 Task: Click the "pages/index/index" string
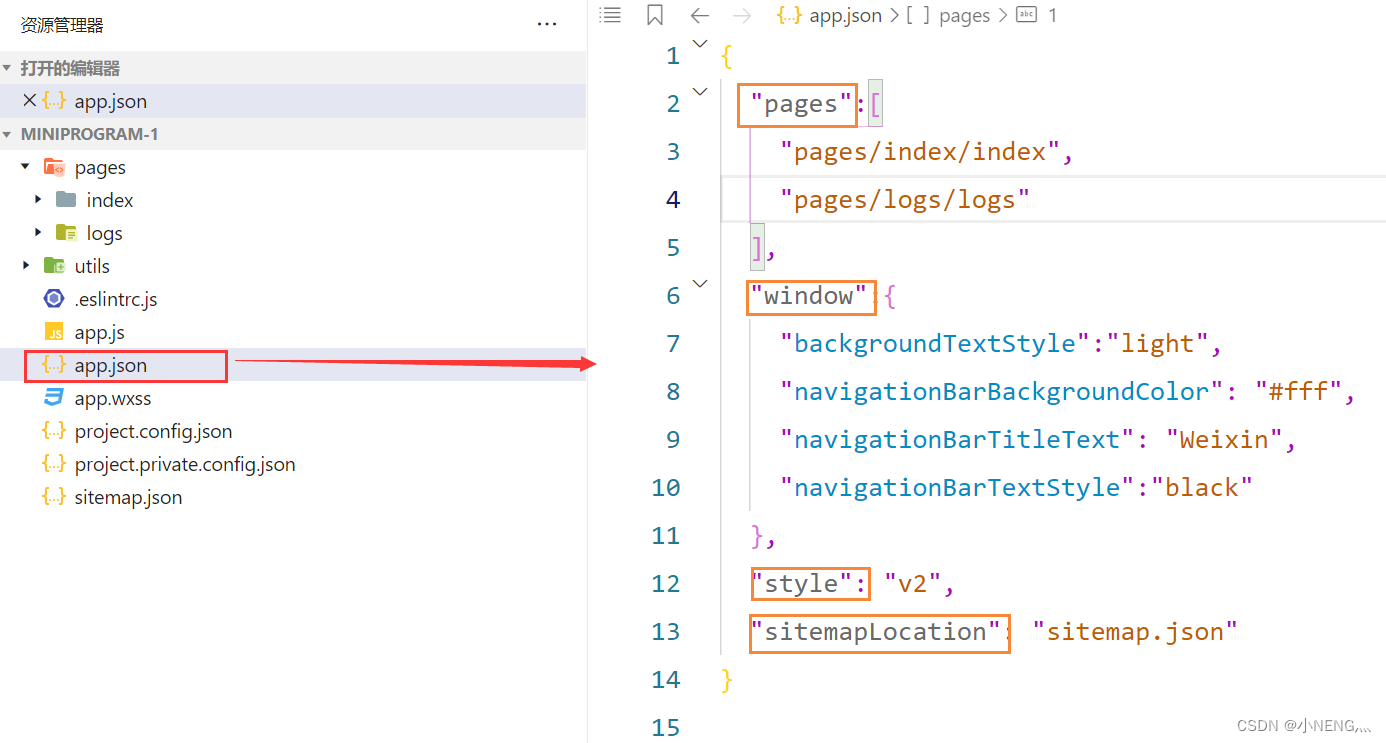920,152
